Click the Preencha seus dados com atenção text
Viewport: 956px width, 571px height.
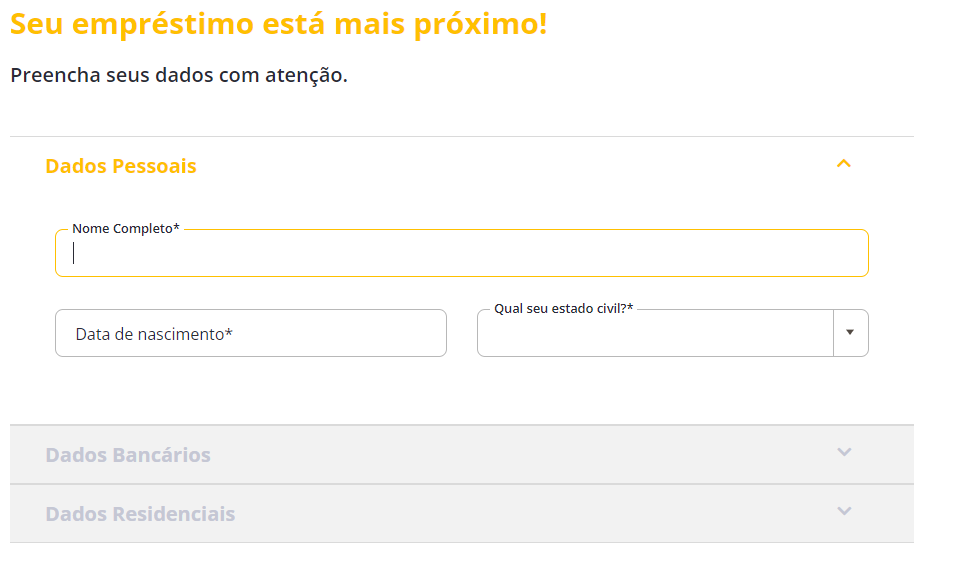click(x=179, y=75)
